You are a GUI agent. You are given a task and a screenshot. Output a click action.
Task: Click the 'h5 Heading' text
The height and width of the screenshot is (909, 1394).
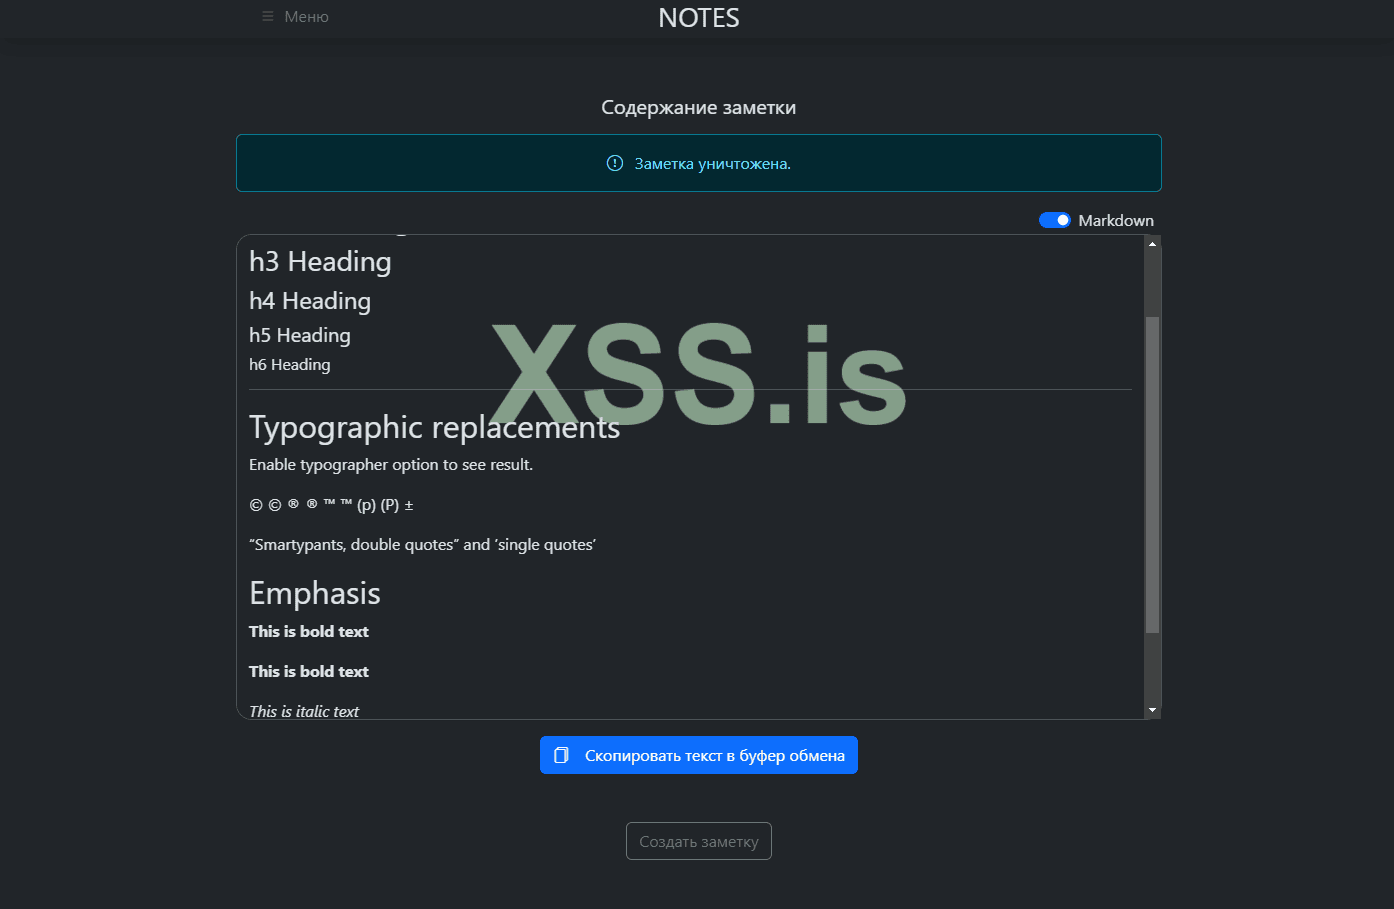300,335
